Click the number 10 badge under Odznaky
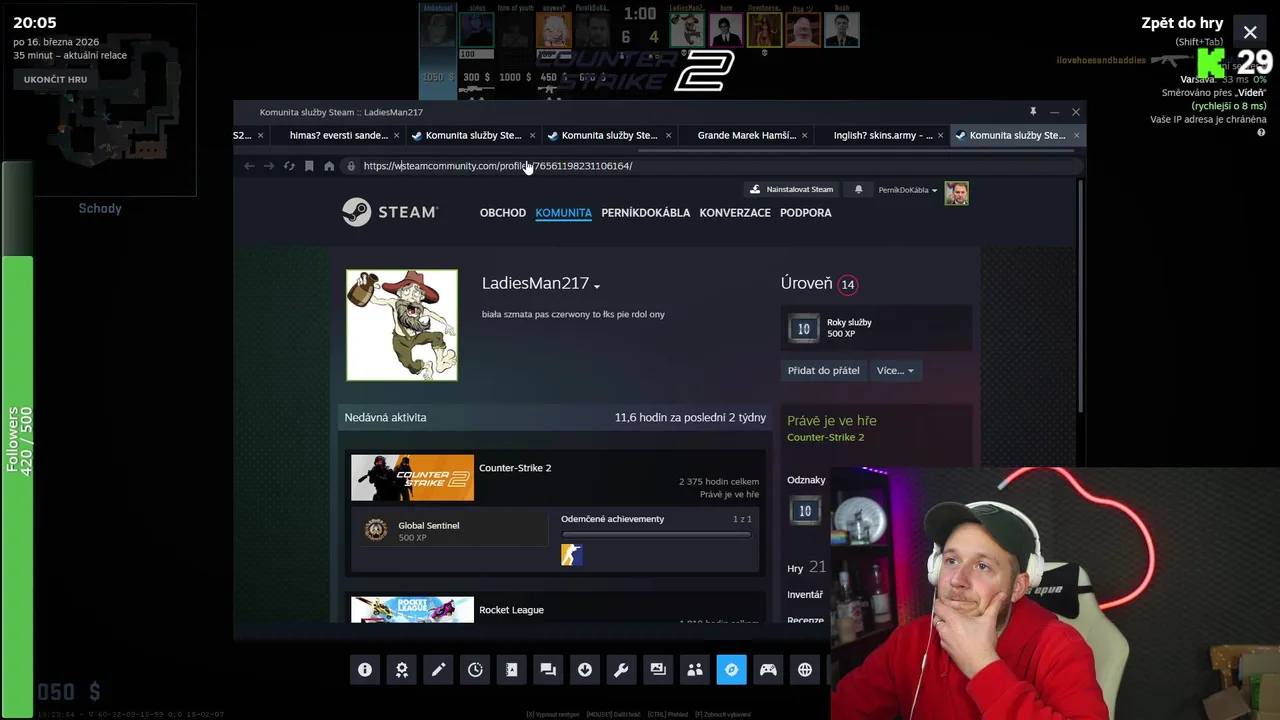This screenshot has width=1280, height=720. [805, 511]
